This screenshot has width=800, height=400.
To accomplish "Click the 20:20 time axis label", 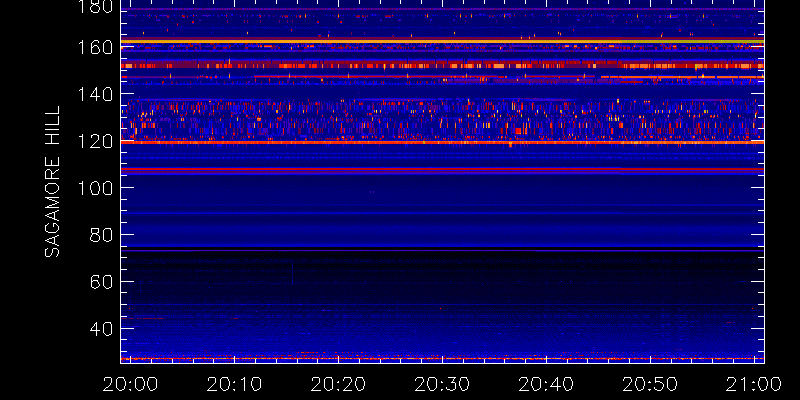I will click(338, 384).
